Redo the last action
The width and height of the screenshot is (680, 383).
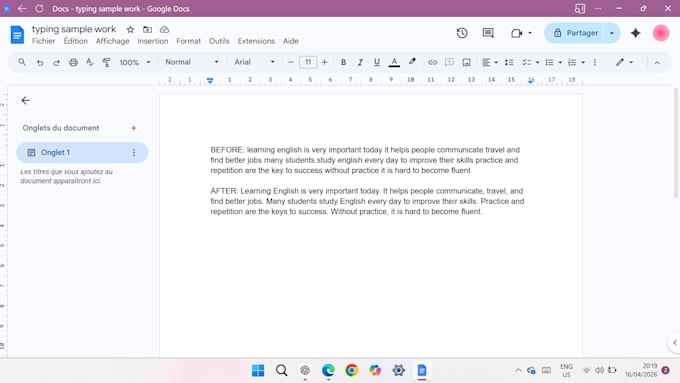56,62
